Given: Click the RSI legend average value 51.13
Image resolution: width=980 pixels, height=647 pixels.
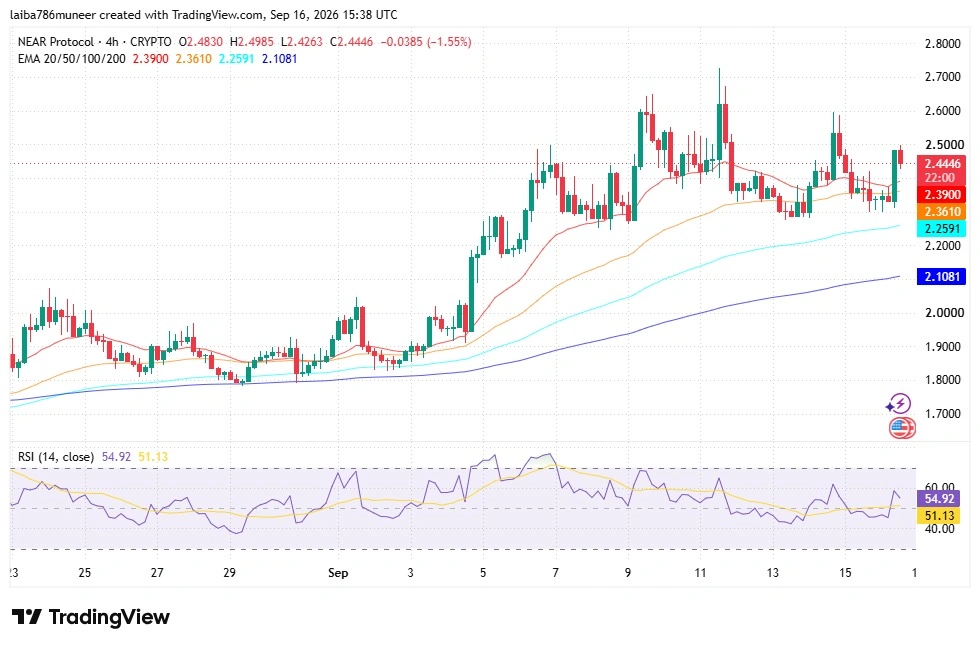Looking at the screenshot, I should click(x=153, y=457).
